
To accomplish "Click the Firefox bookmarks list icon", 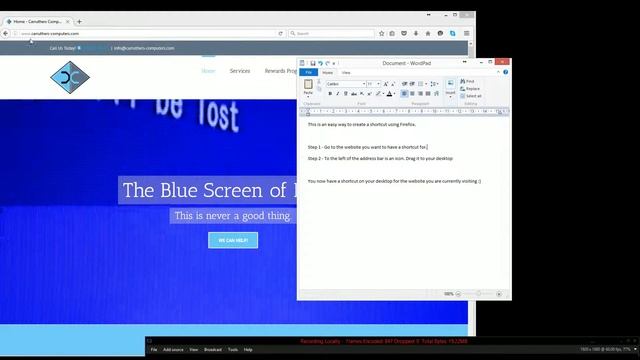I will (392, 33).
